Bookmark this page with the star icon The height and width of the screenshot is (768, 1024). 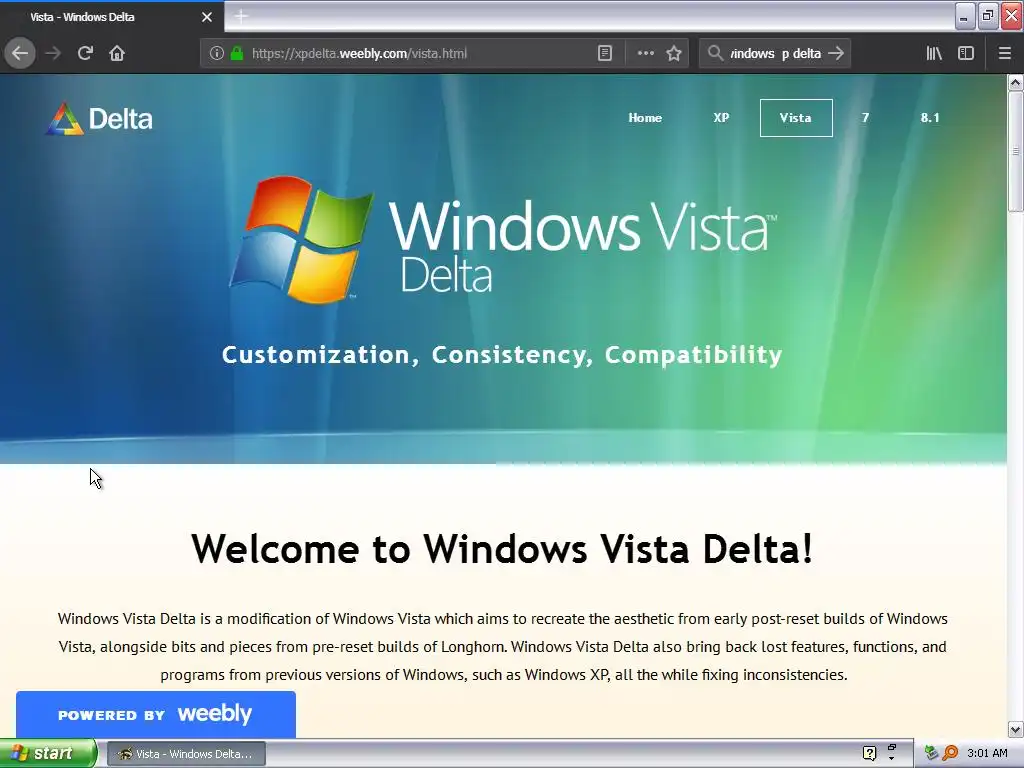click(x=674, y=53)
